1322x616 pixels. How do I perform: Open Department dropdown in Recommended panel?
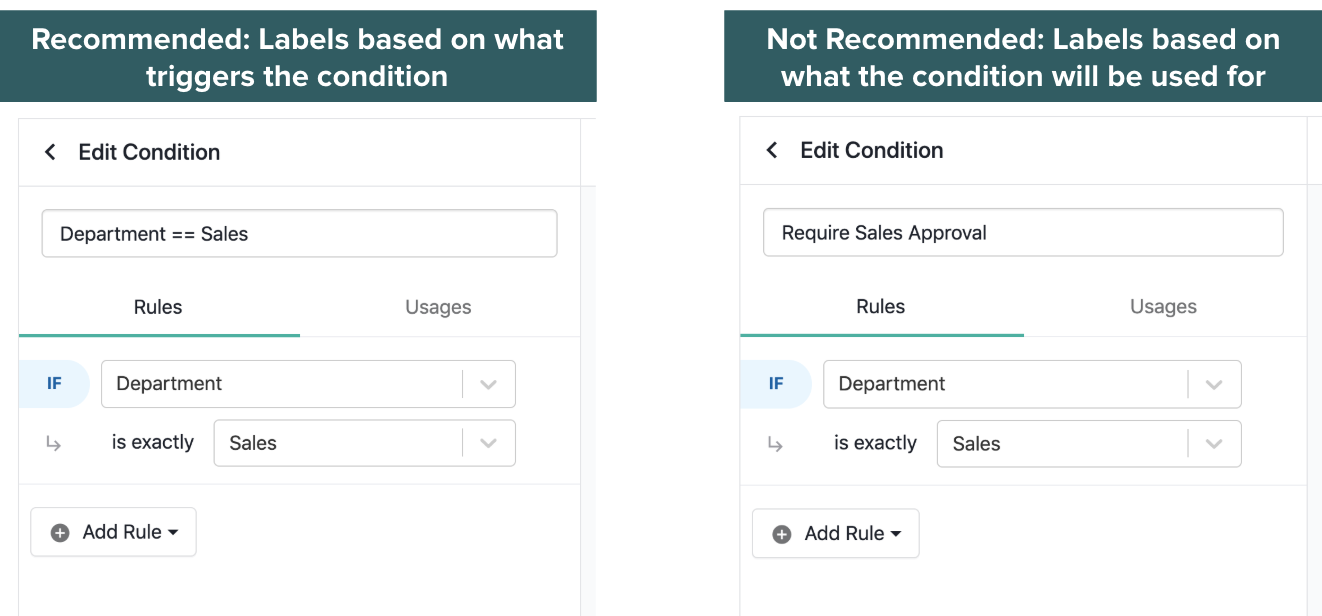pos(308,384)
